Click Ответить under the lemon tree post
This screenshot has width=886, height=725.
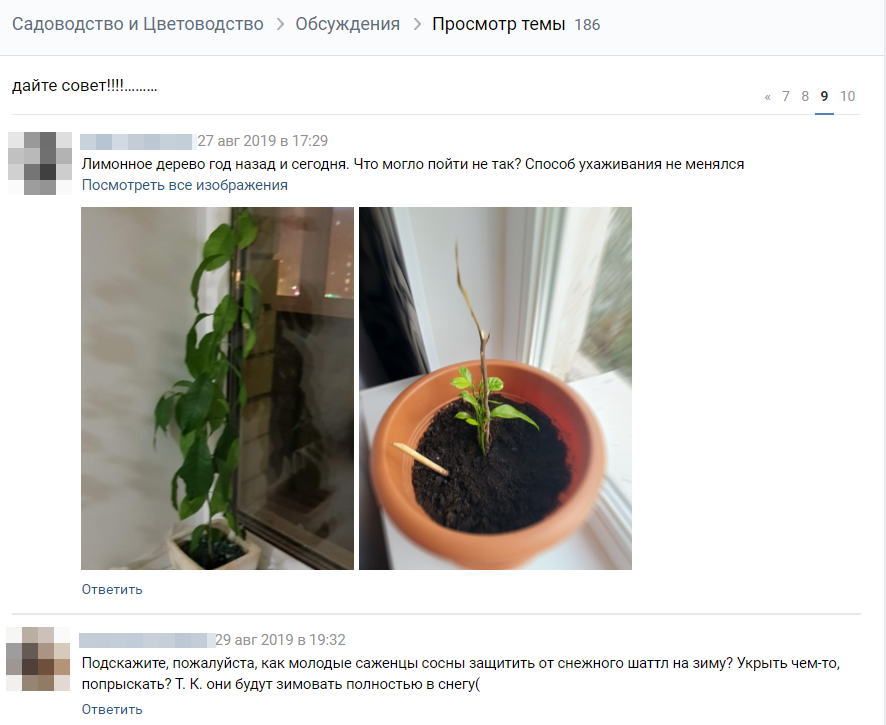[112, 589]
